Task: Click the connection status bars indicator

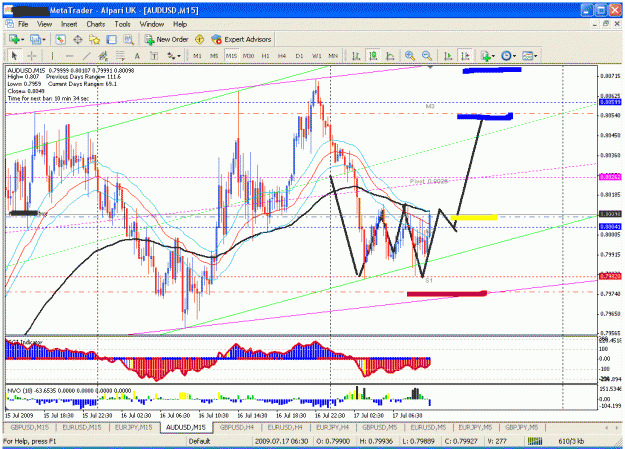Action: click(x=535, y=441)
